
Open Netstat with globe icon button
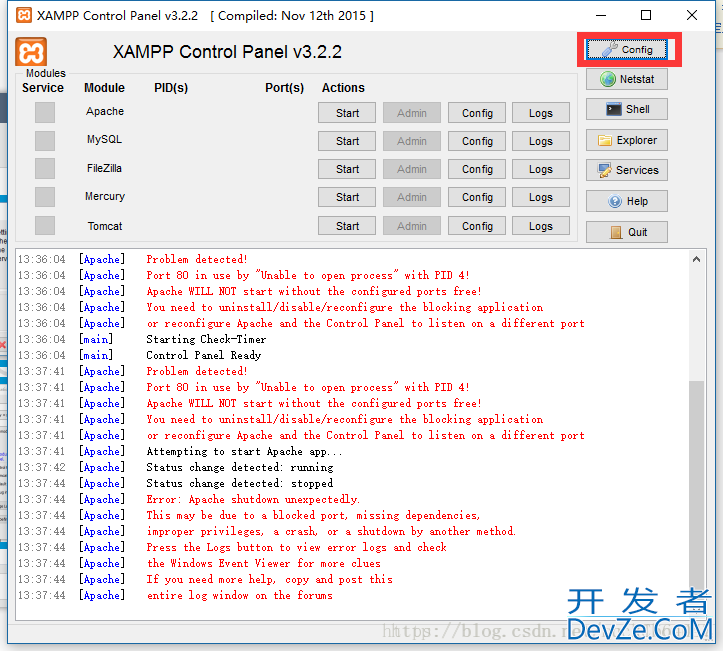[x=626, y=79]
